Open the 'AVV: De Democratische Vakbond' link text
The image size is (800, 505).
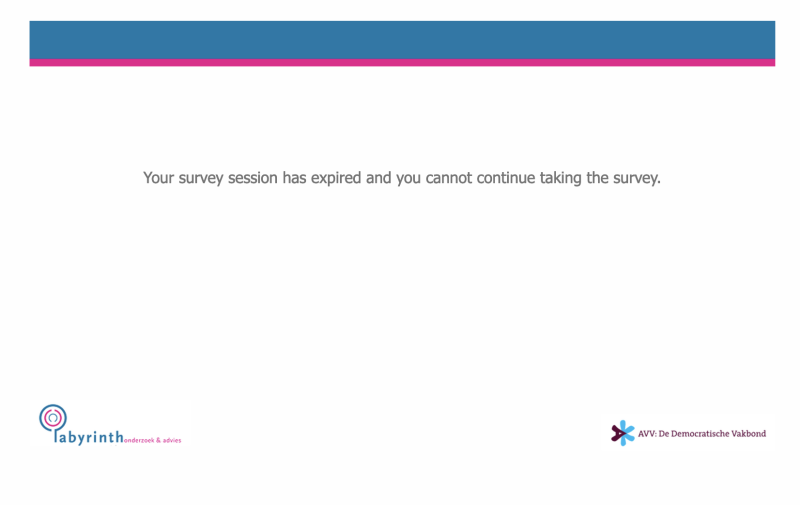click(x=702, y=434)
